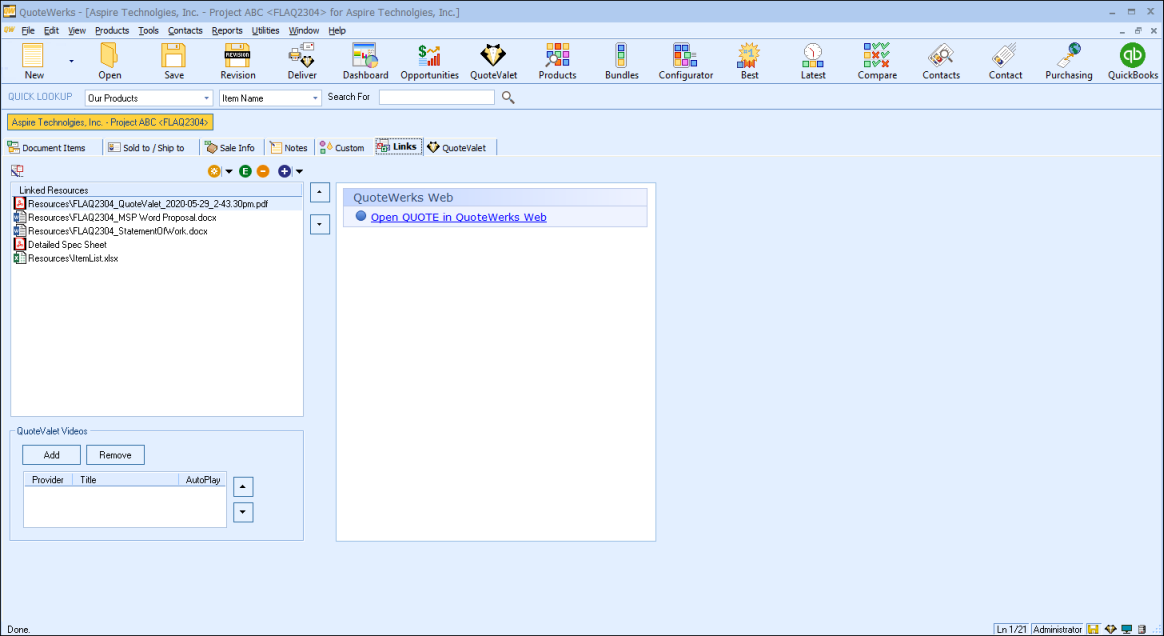This screenshot has width=1164, height=636.
Task: Select the Resources\ItemList.xlsx linked file
Action: point(73,258)
